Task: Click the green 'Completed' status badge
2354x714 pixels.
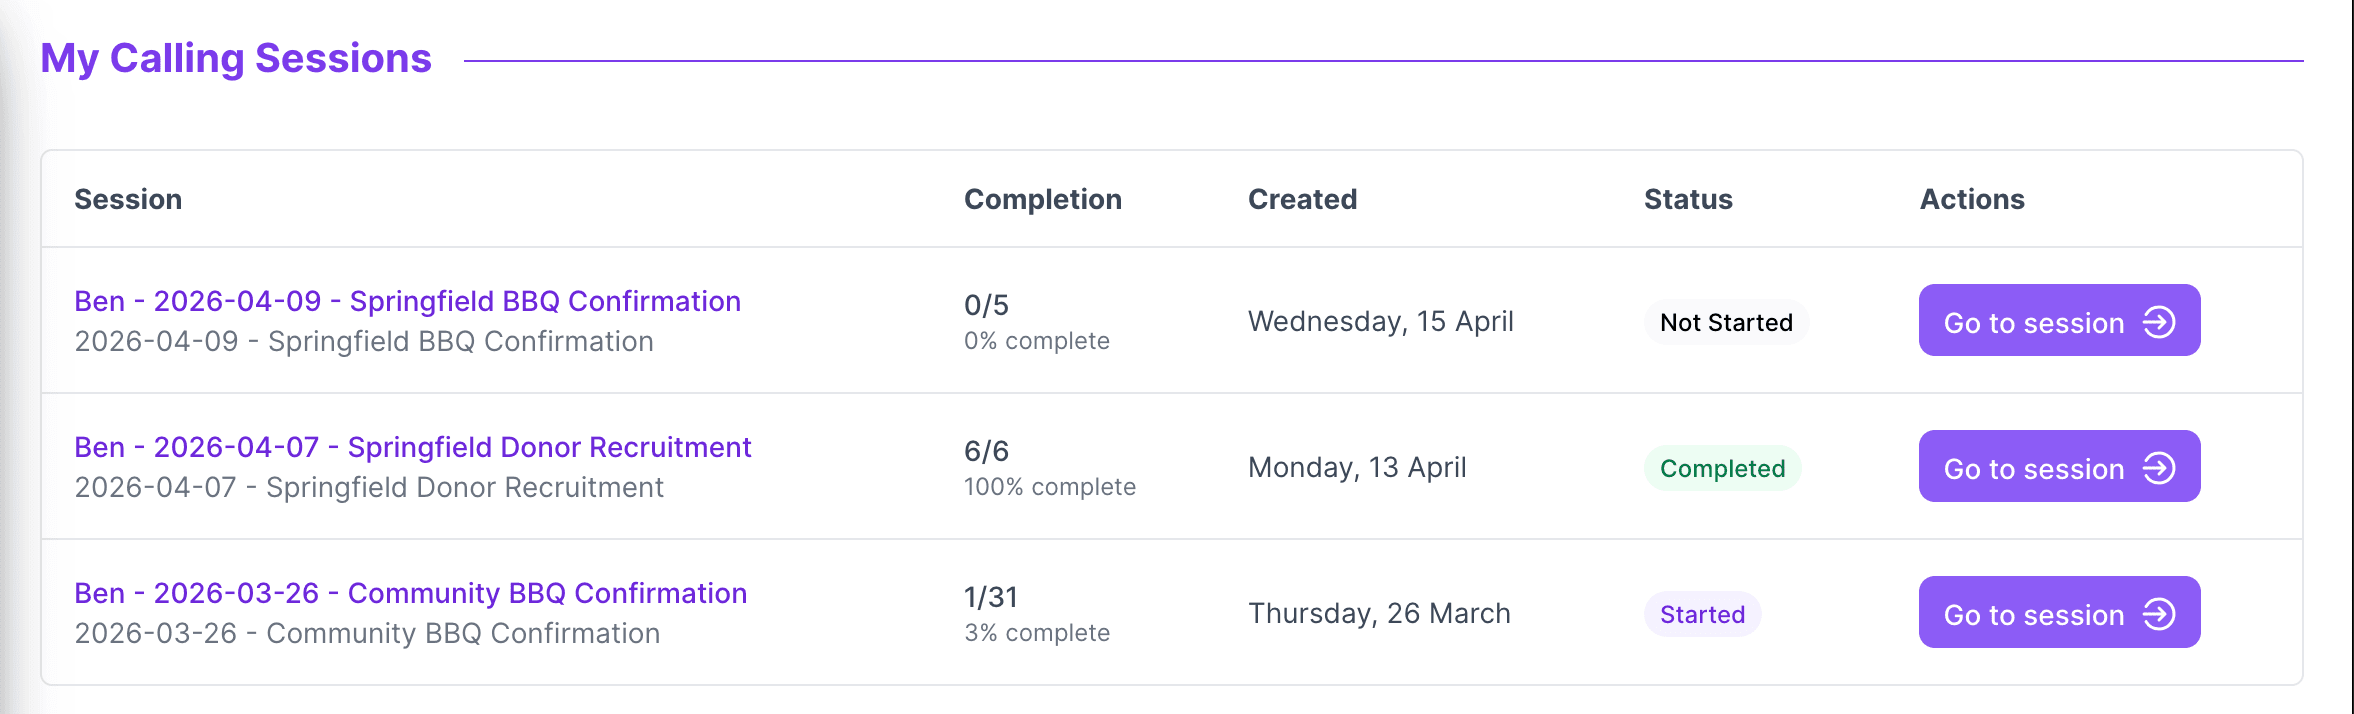Action: pyautogui.click(x=1722, y=468)
